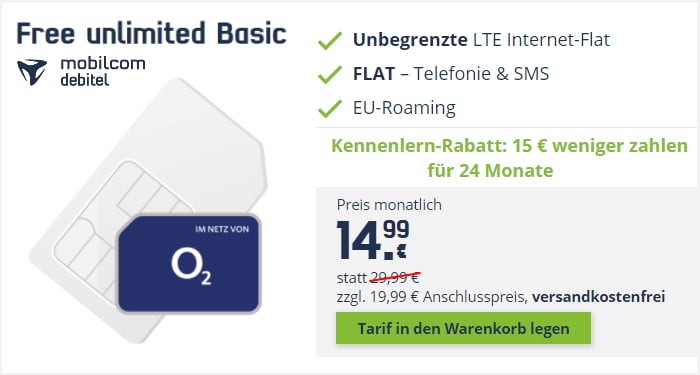Click the Free unlimited Basic heading
Viewport: 700px width, 375px height.
click(x=151, y=33)
